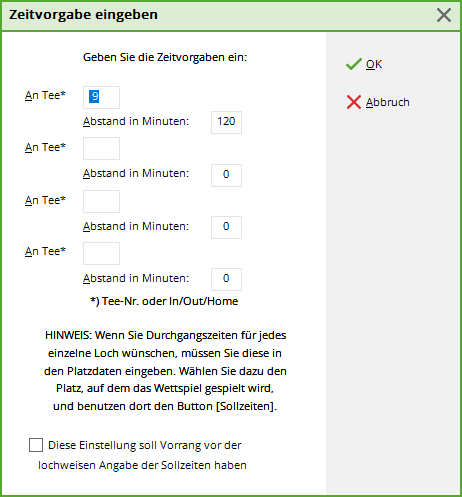462x497 pixels.
Task: Cancel using the Abbruch text button
Action: coord(388,102)
